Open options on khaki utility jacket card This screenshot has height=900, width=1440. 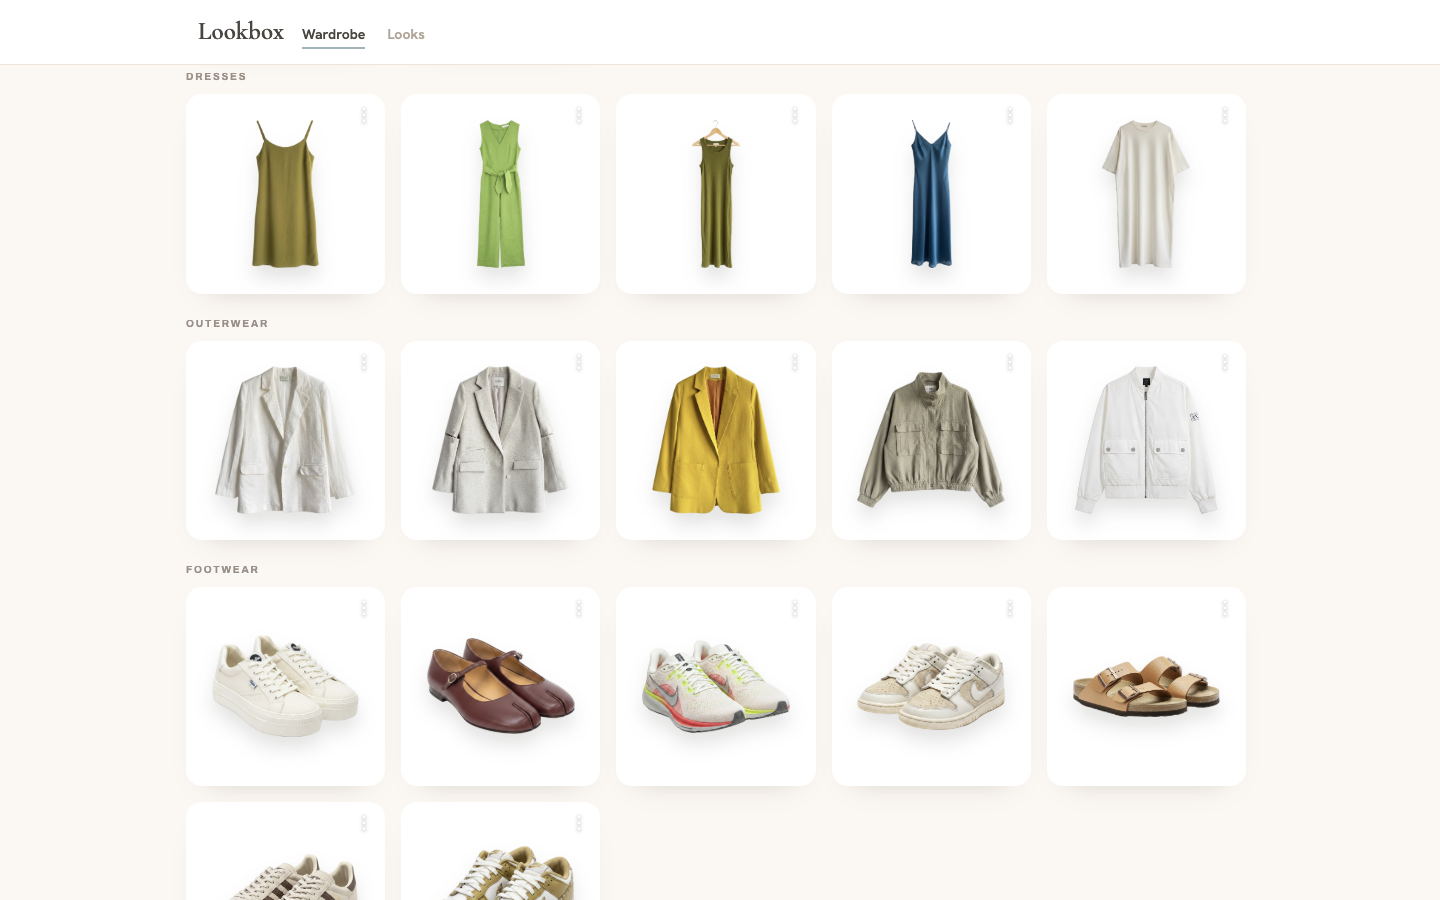coord(1010,362)
